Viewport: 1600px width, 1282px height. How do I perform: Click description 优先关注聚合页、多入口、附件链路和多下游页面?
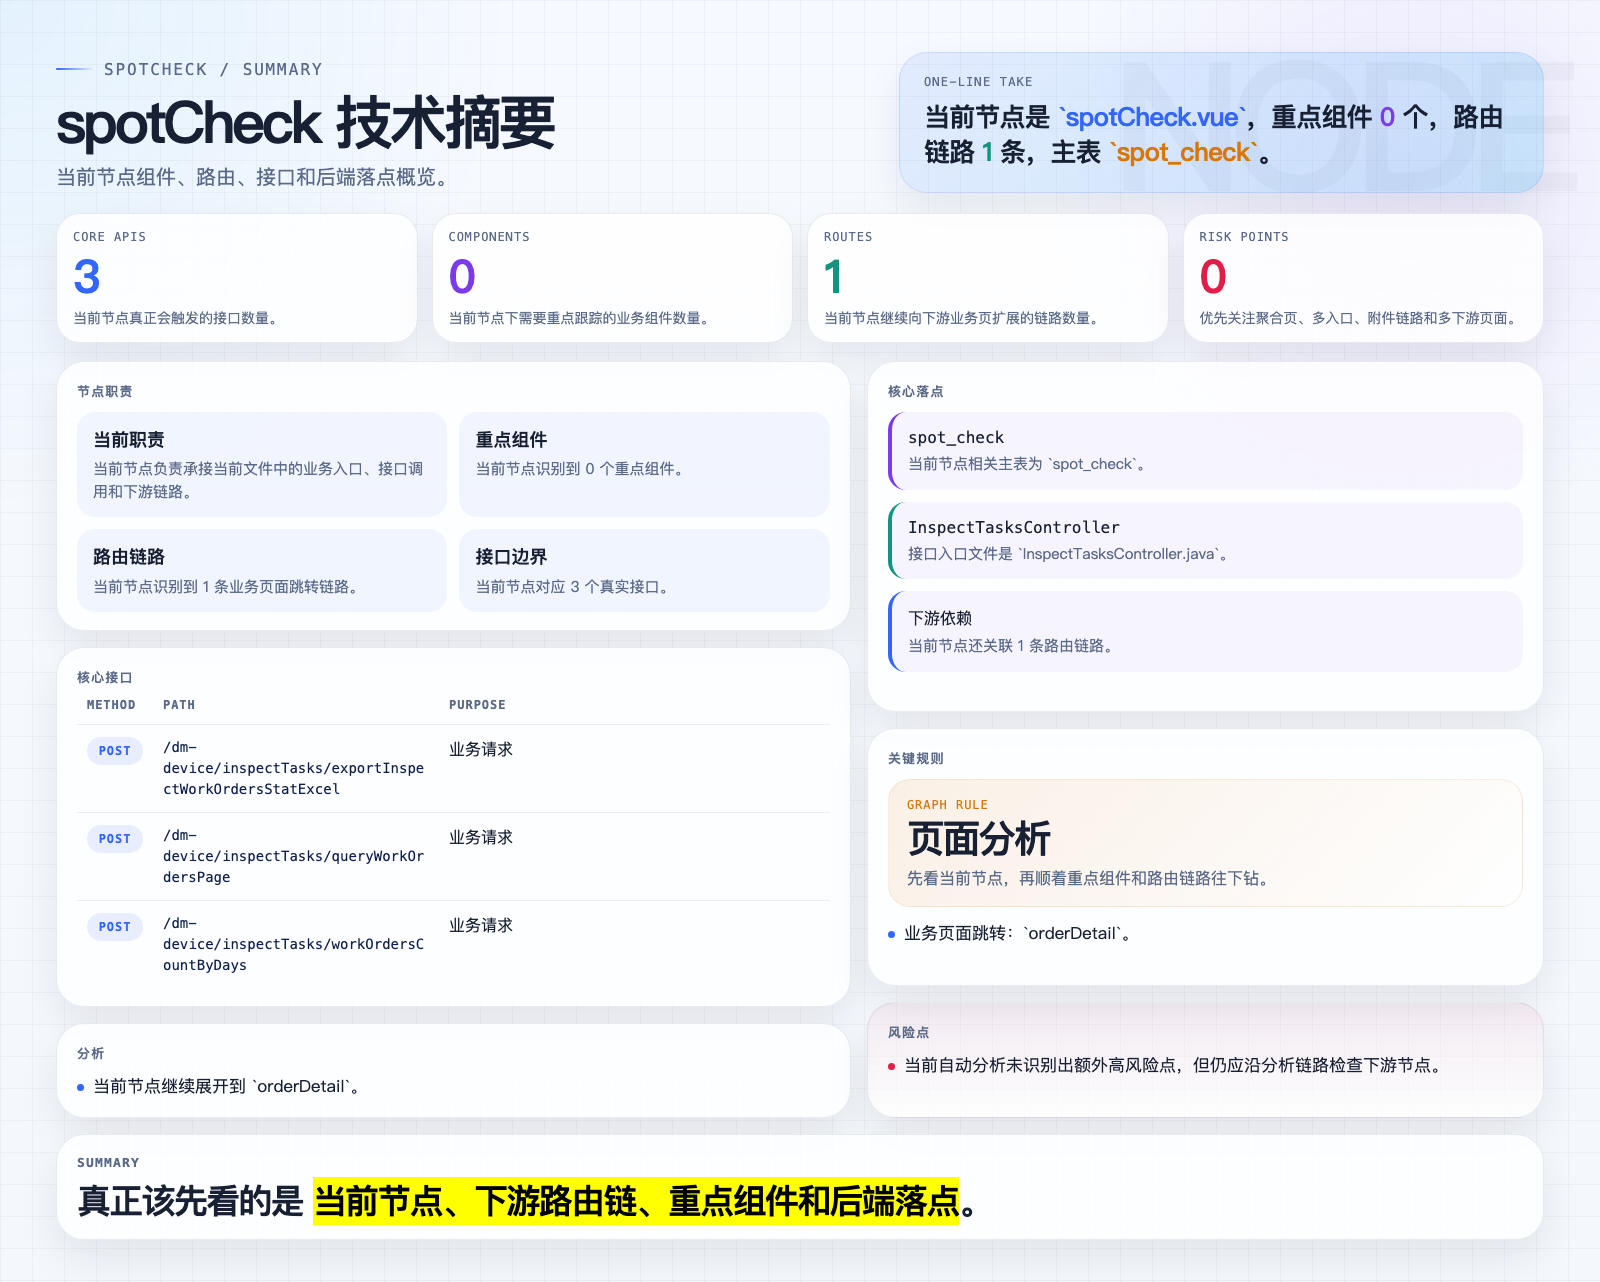[1360, 318]
